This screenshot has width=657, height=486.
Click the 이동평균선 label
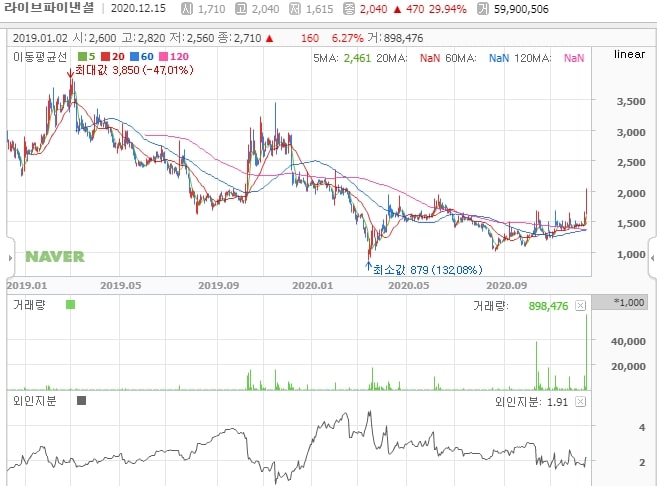[40, 57]
